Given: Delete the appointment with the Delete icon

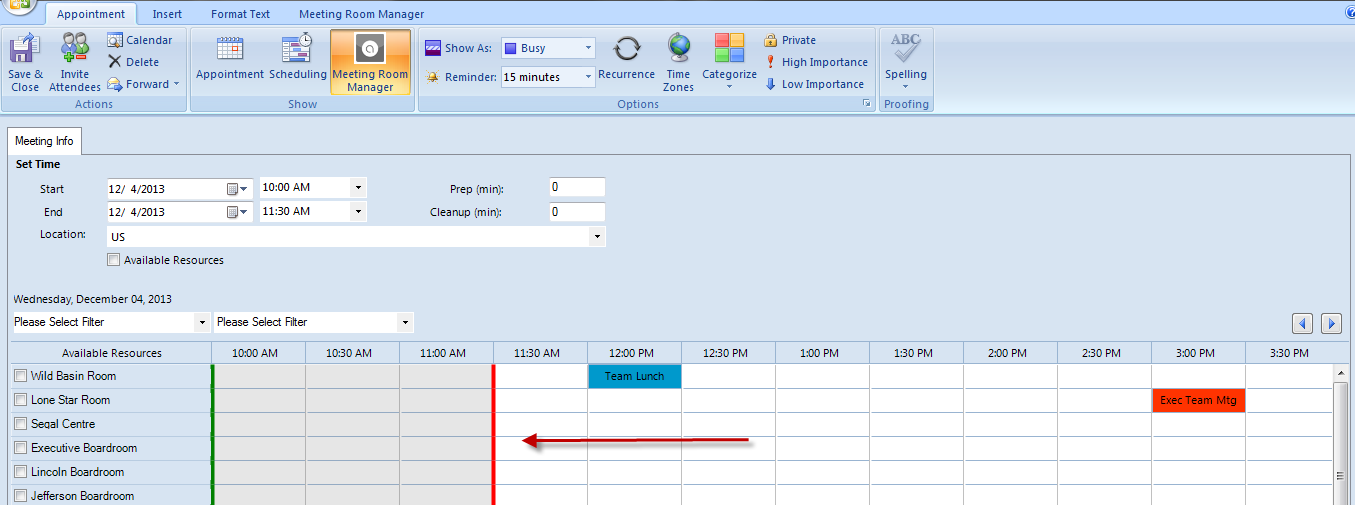Looking at the screenshot, I should point(133,62).
